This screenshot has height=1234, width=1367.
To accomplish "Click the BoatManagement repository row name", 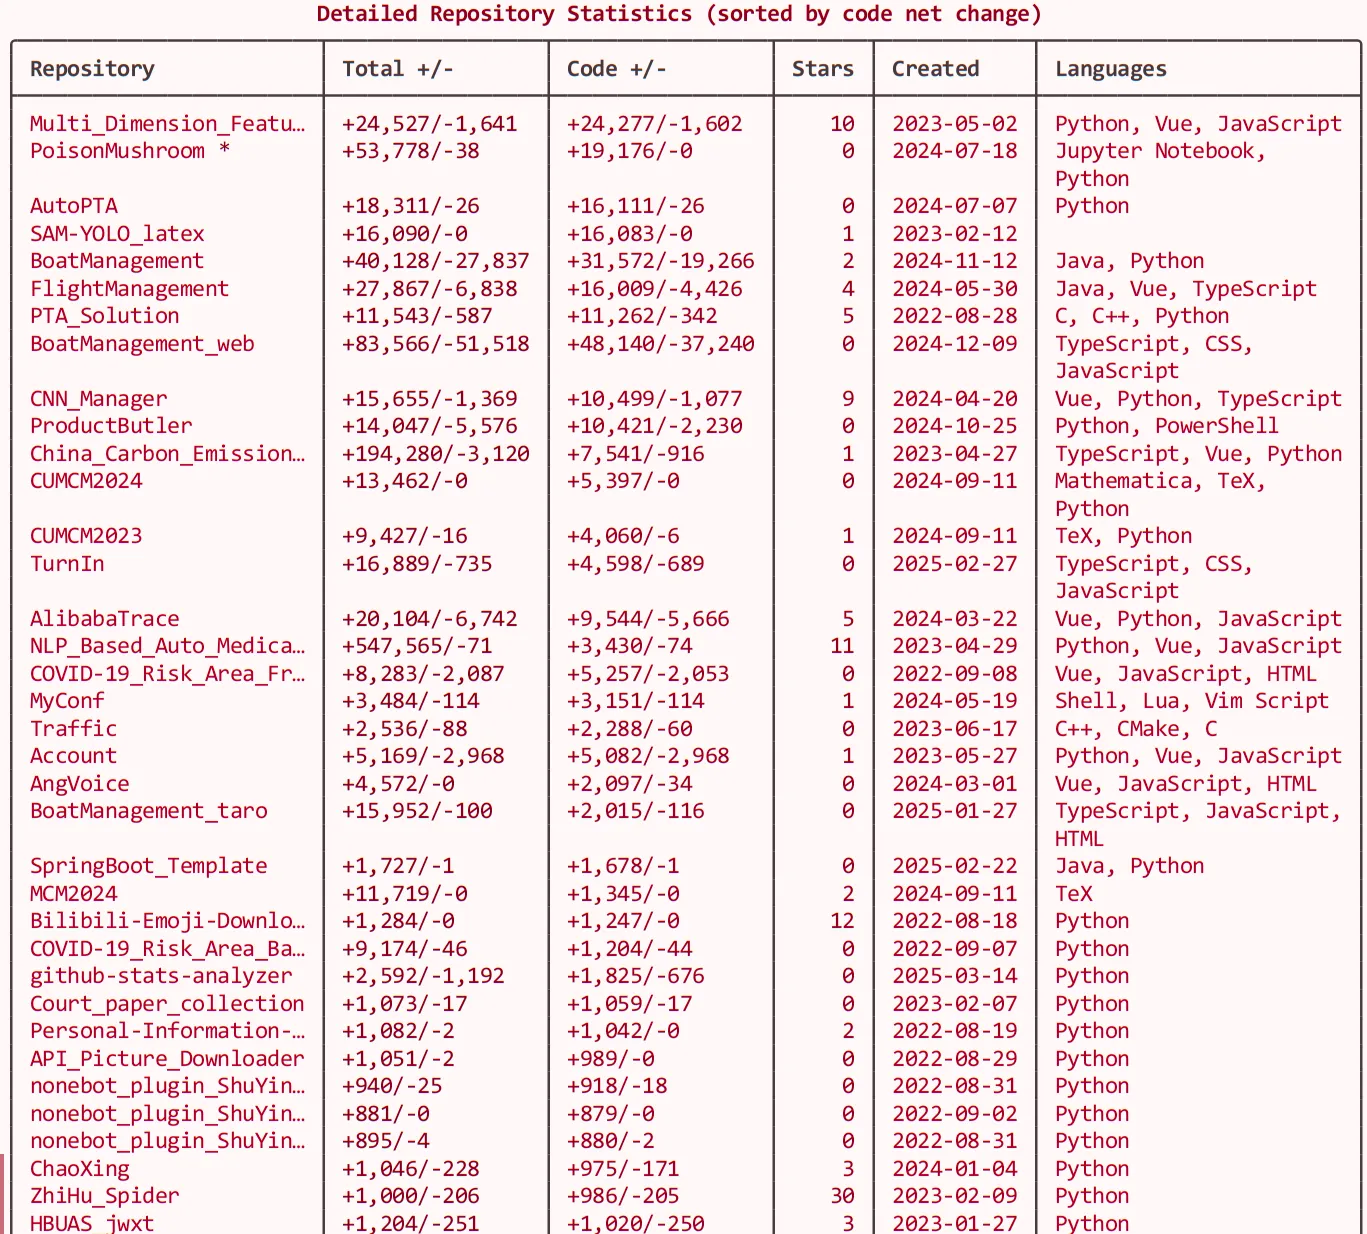I will click(117, 261).
